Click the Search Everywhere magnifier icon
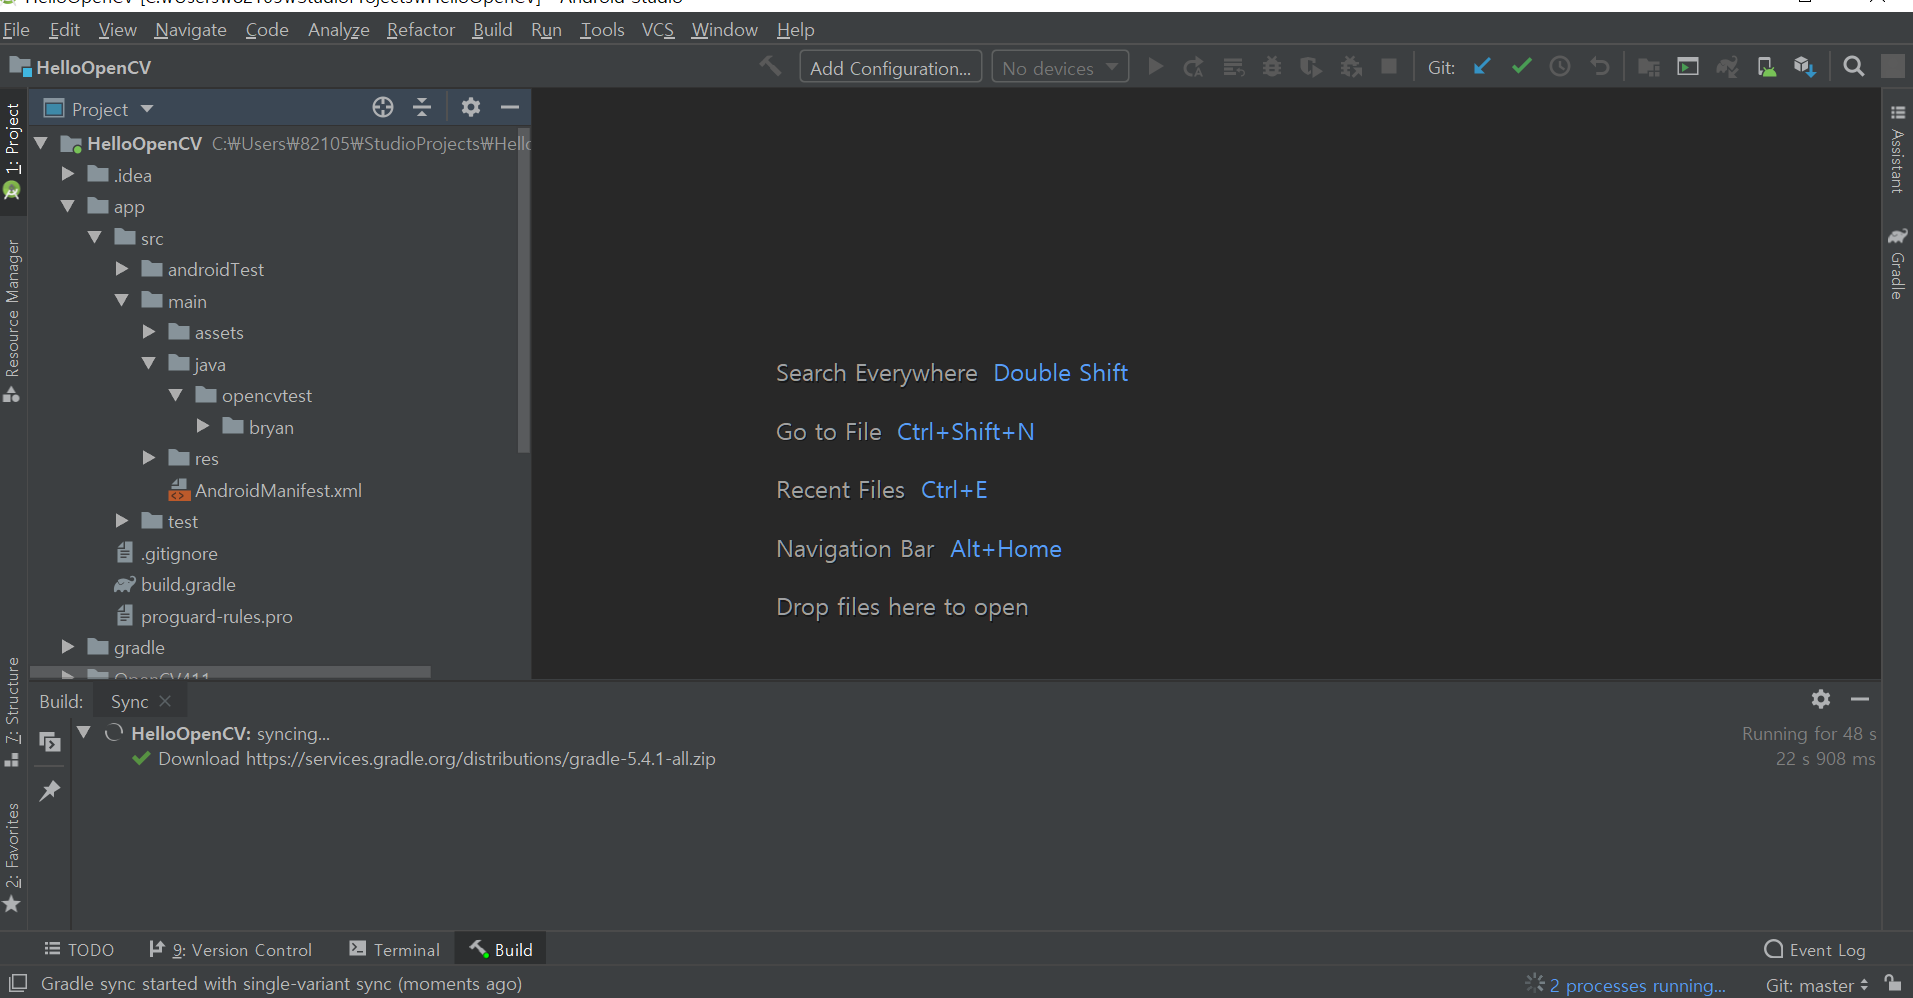 [1854, 67]
